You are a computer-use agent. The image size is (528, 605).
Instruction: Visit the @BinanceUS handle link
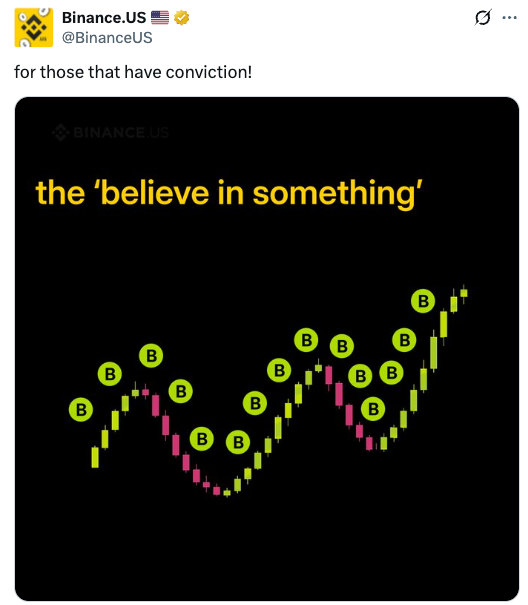(x=107, y=38)
